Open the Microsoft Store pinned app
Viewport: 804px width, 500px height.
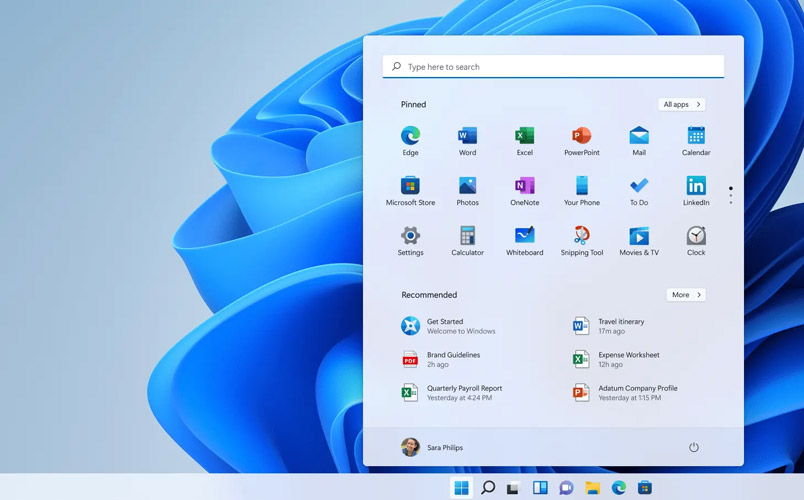tap(410, 186)
